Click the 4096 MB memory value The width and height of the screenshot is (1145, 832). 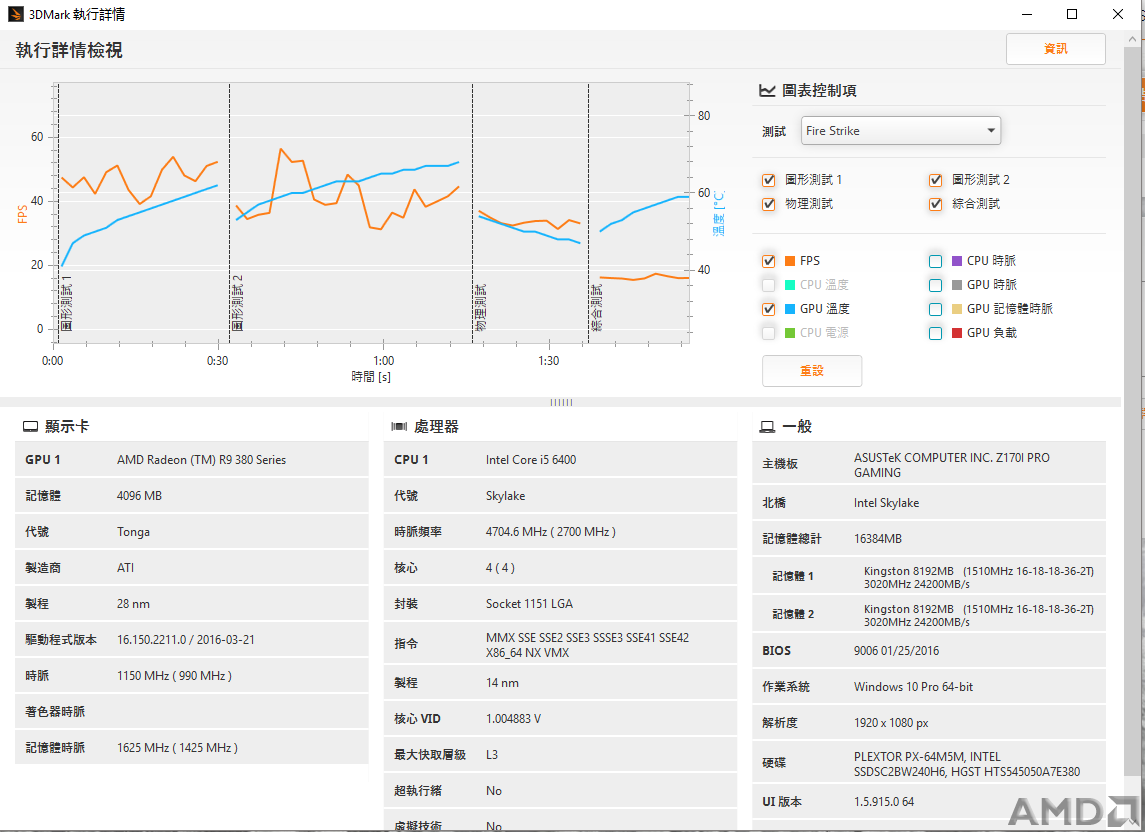coord(139,495)
